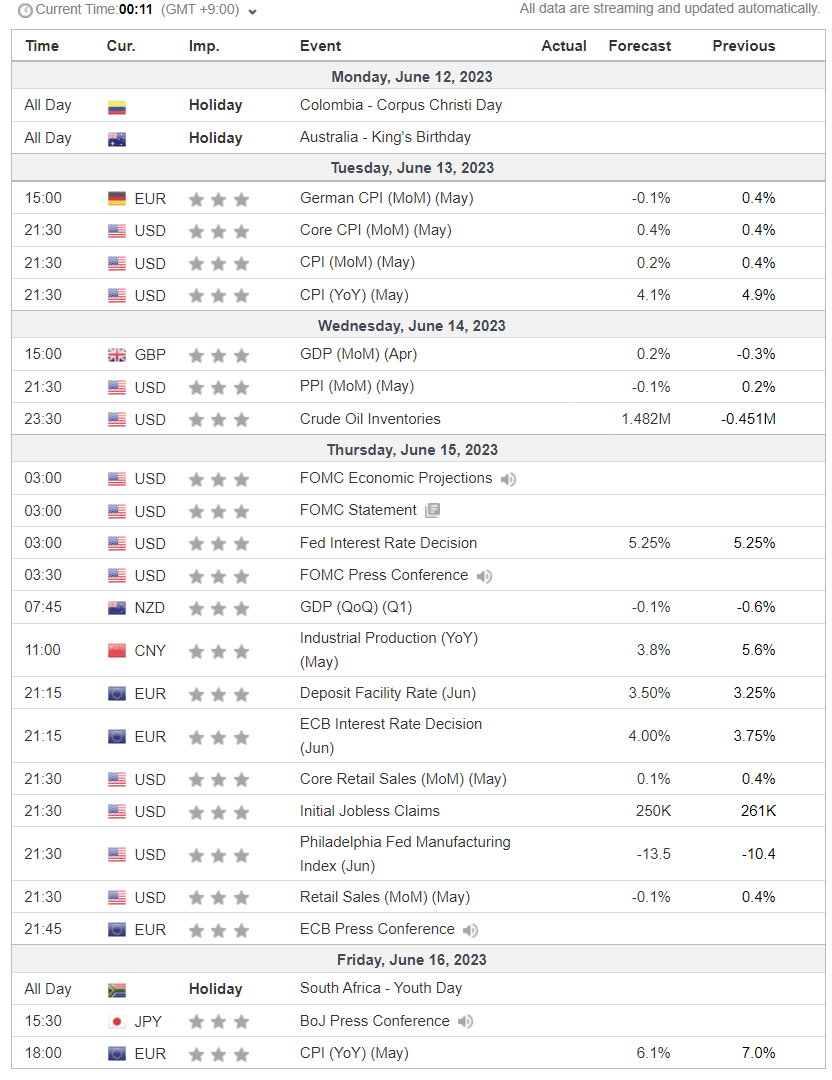Click the Time column header
This screenshot has width=832, height=1080.
pyautogui.click(x=42, y=46)
